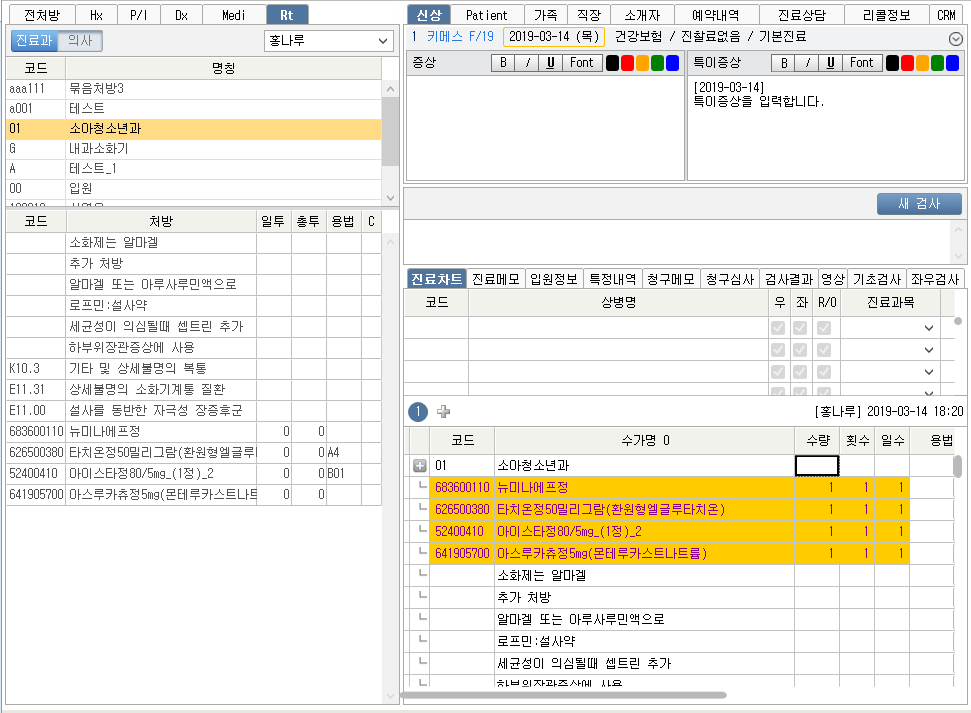Toggle bold in the 특이증상 editor
The height and width of the screenshot is (713, 971).
click(783, 63)
